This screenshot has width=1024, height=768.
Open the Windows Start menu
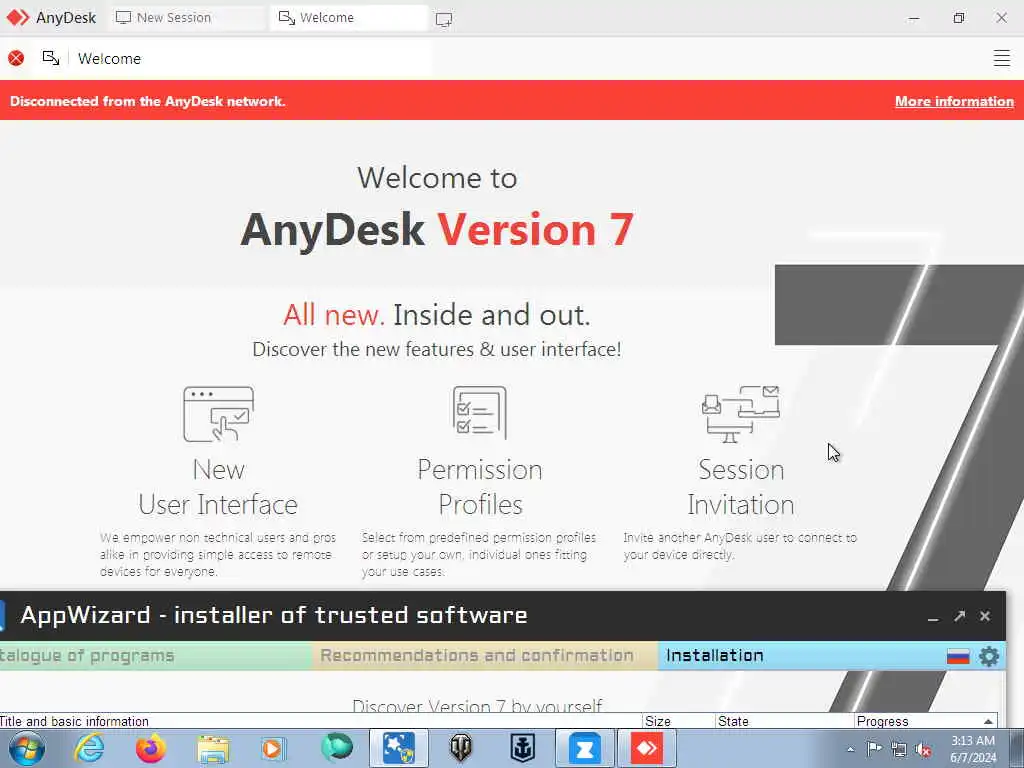(27, 748)
